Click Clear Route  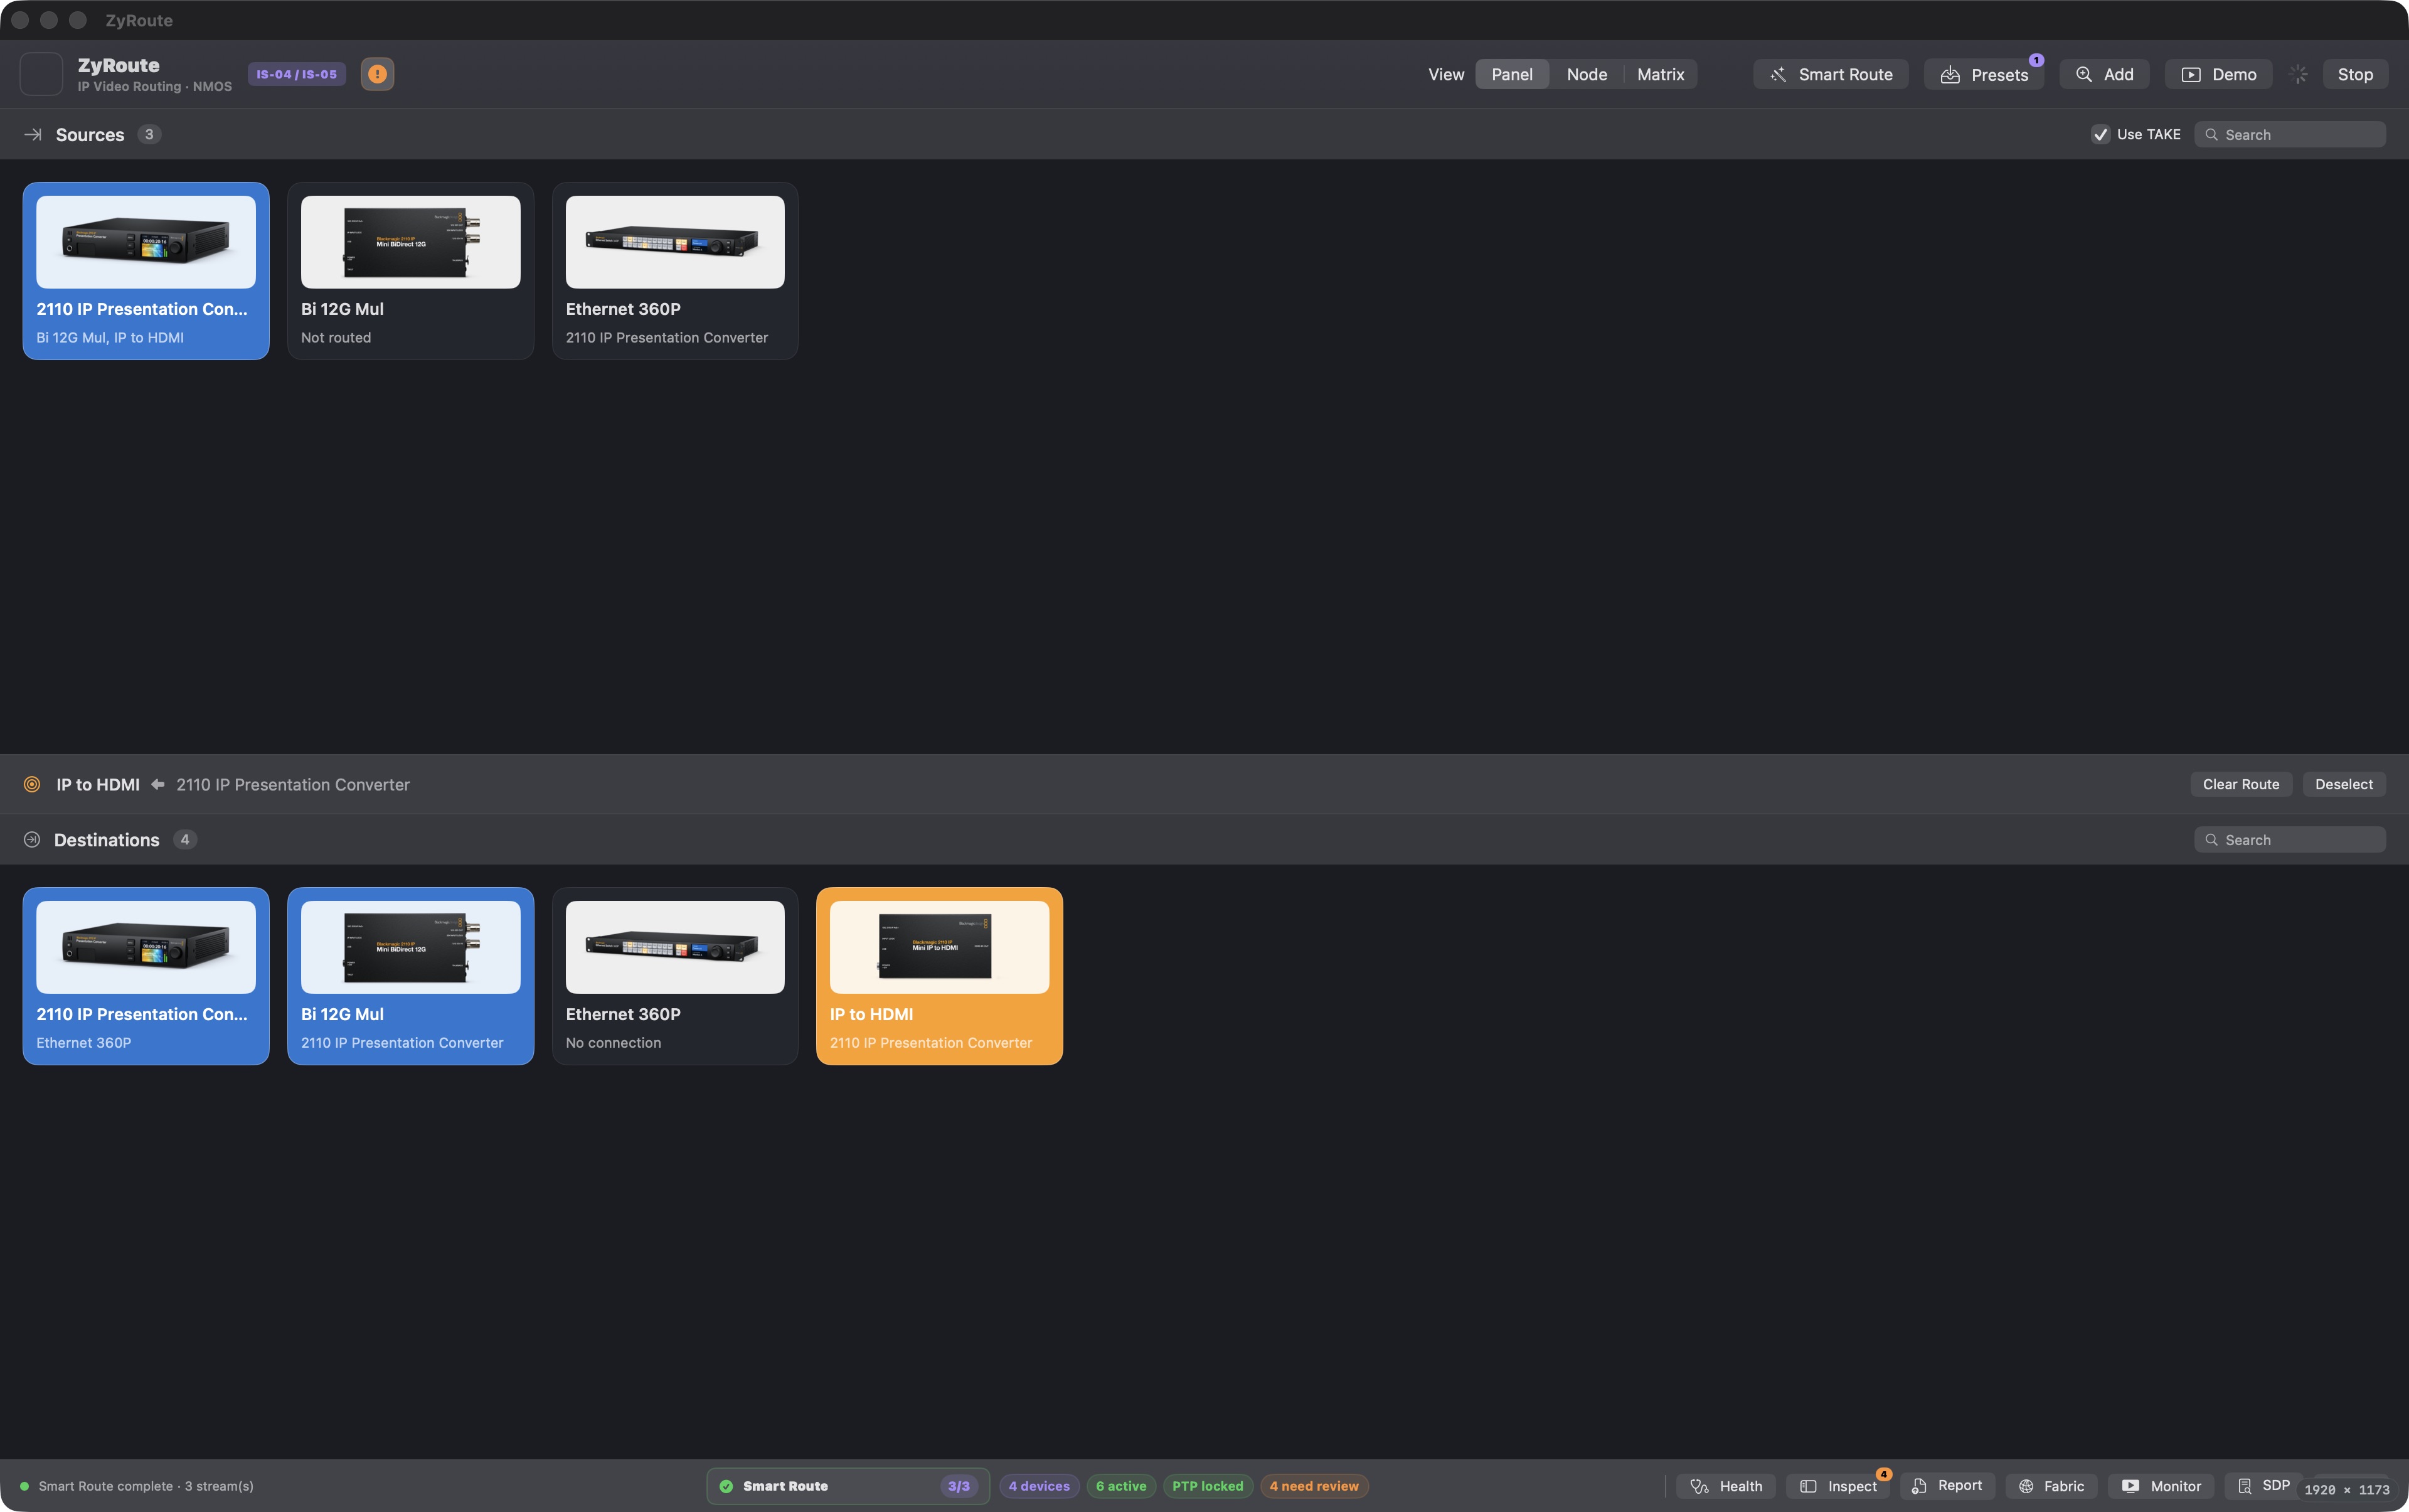pyautogui.click(x=2240, y=785)
